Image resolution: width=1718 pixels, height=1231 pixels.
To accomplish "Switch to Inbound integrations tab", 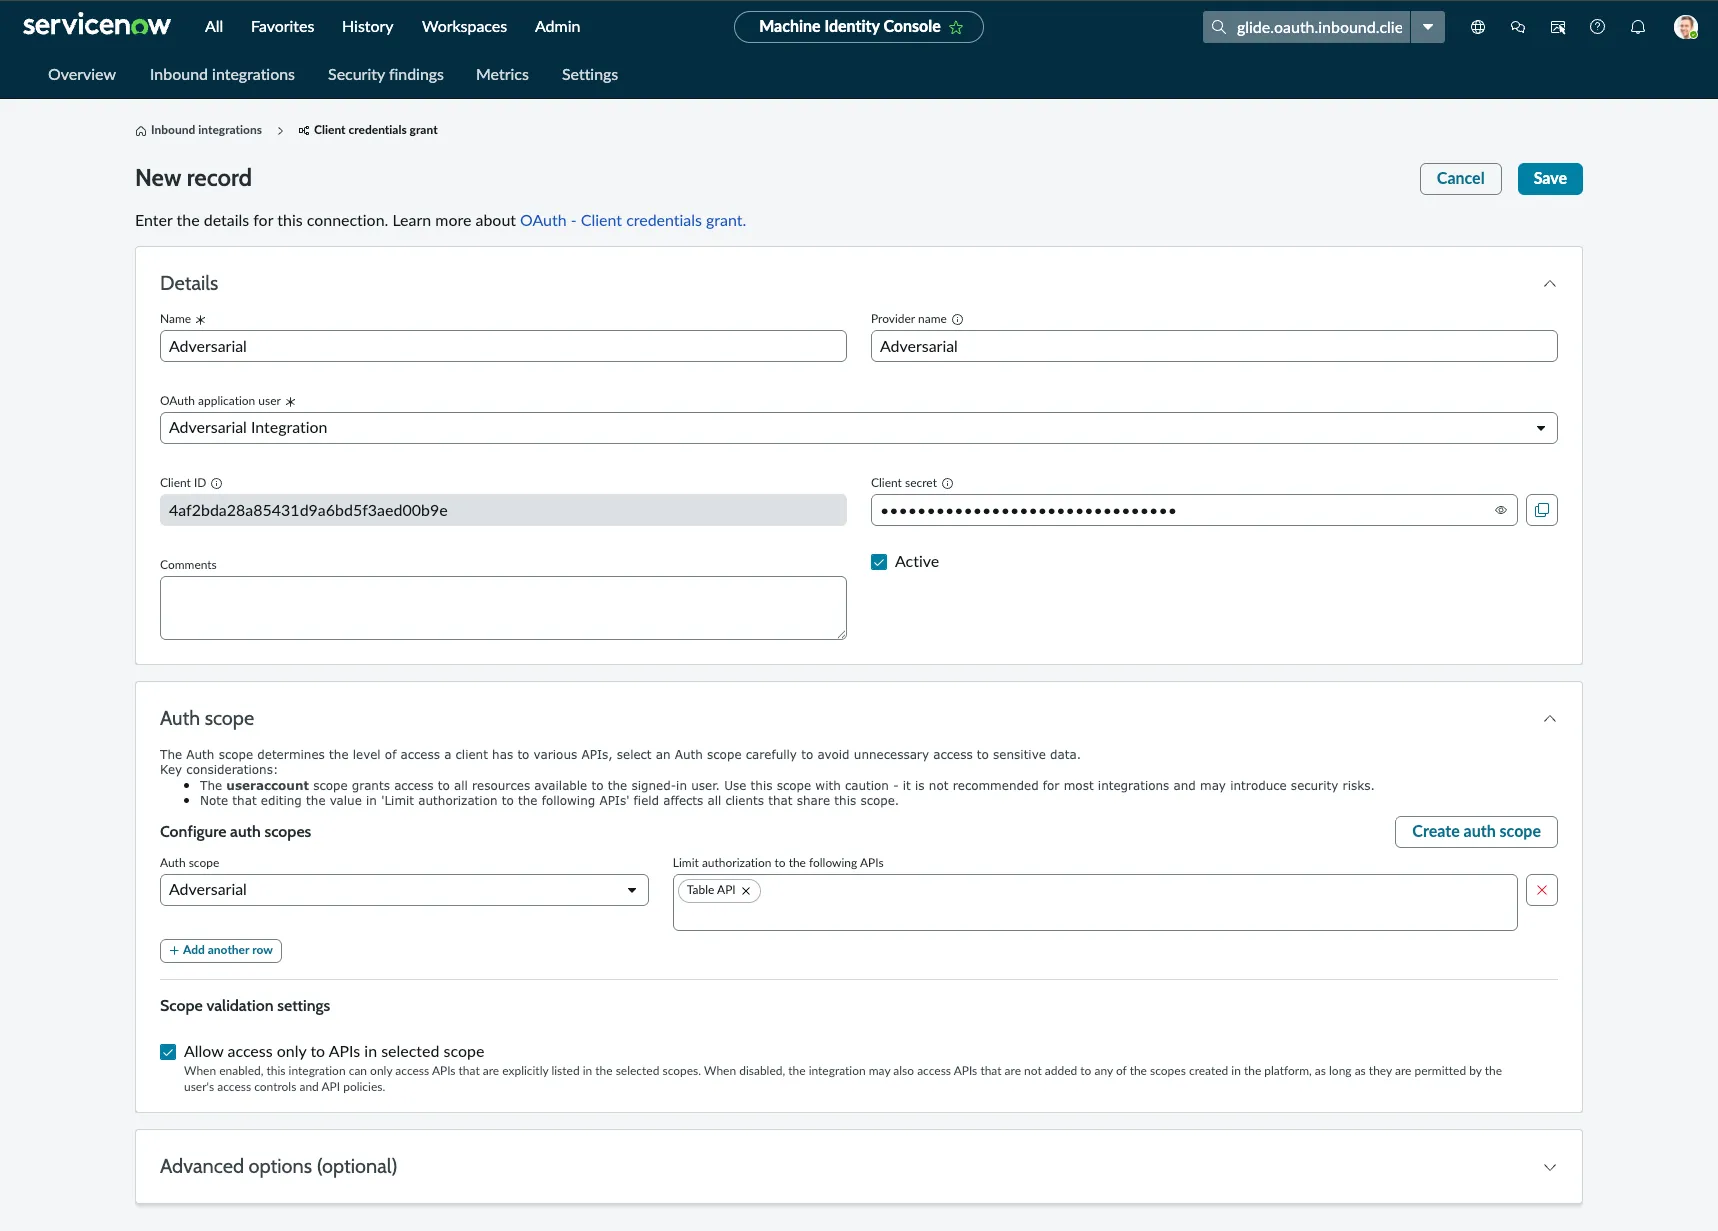I will tap(222, 75).
